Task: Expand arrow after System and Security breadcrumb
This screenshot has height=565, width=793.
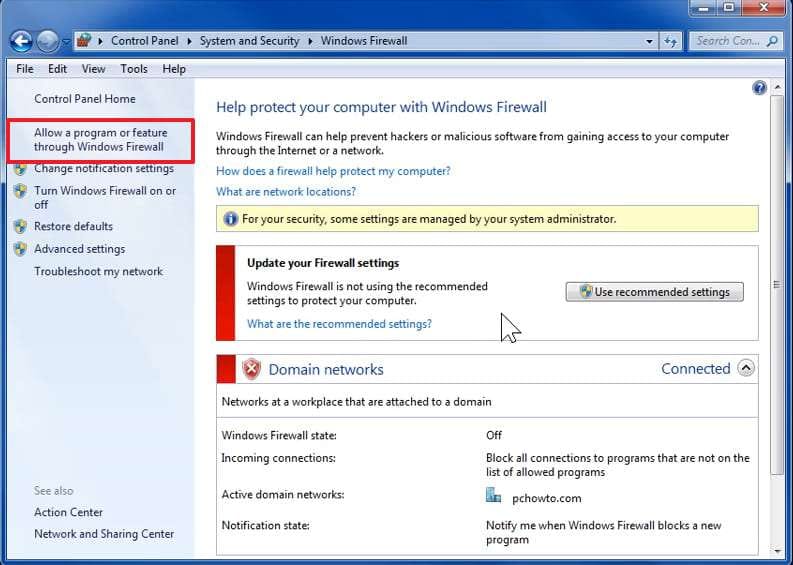Action: click(x=310, y=41)
